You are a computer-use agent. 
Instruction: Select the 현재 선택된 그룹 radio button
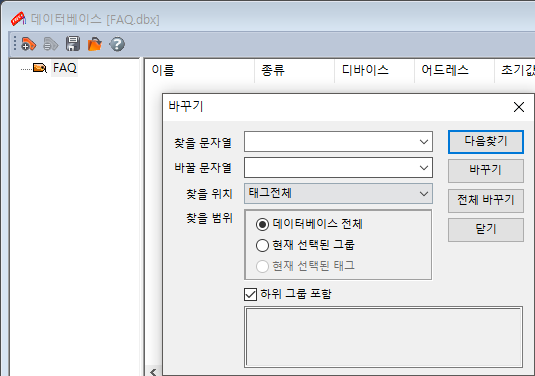(x=262, y=245)
